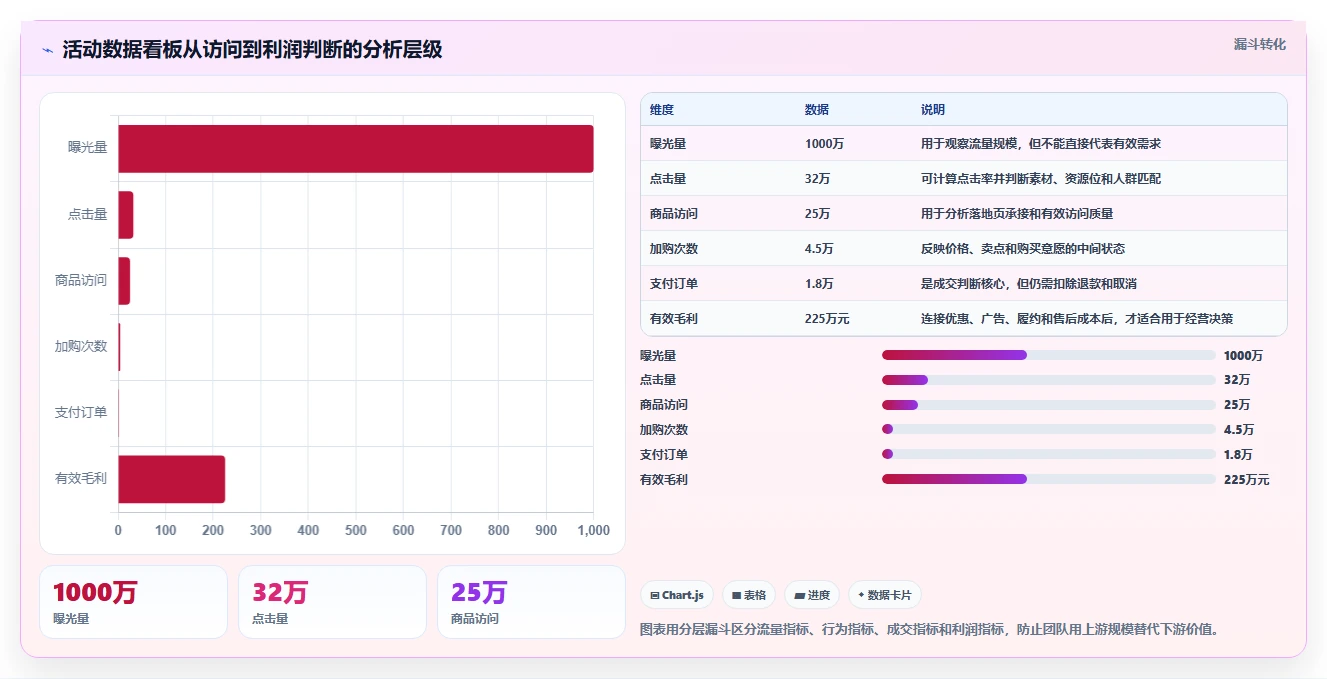Click the 商品访问 label on the chart axis
The image size is (1327, 679).
[x=81, y=281]
